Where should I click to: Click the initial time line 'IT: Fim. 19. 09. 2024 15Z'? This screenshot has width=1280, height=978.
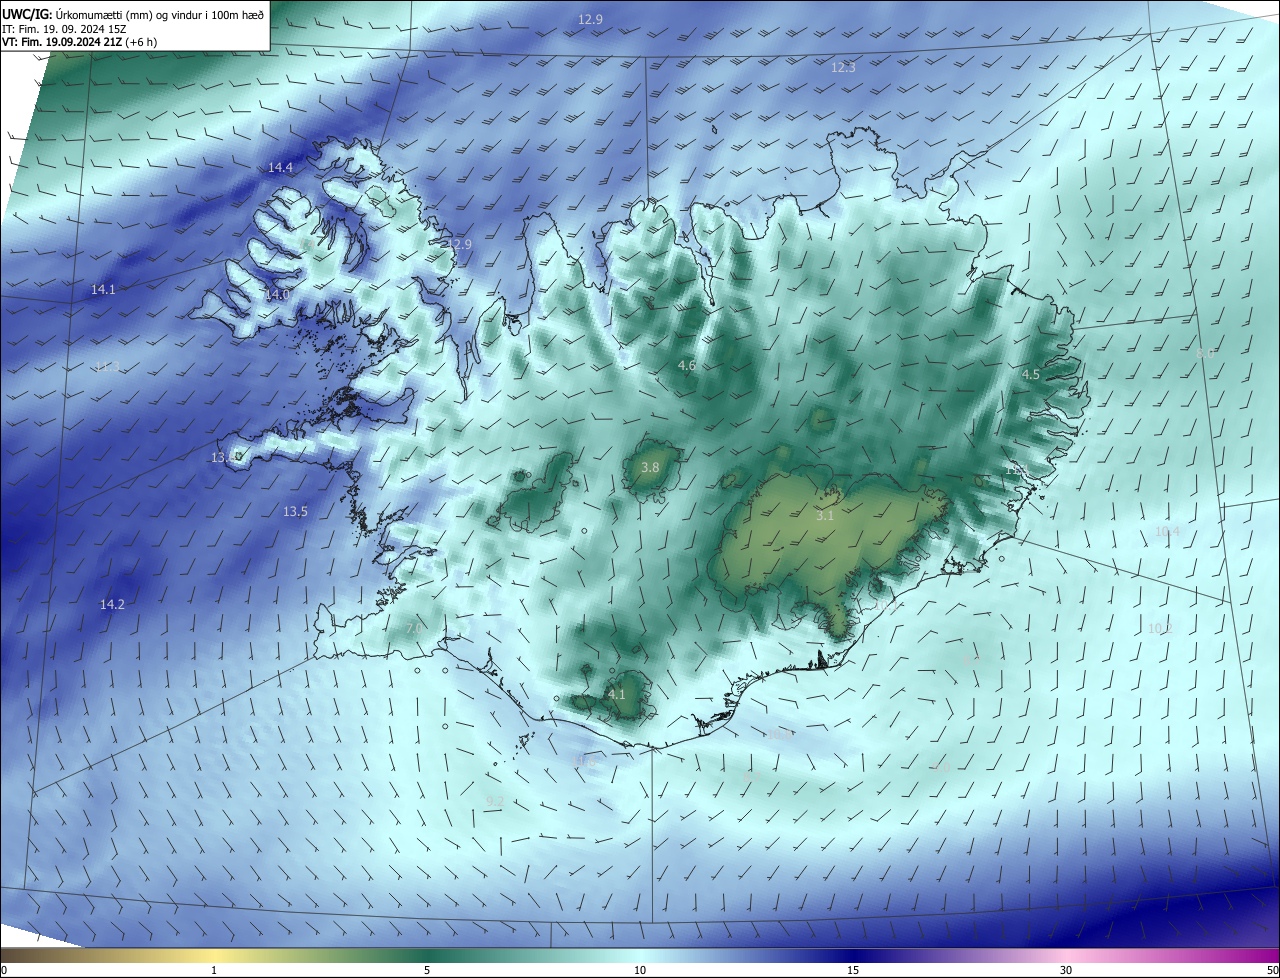[64, 29]
